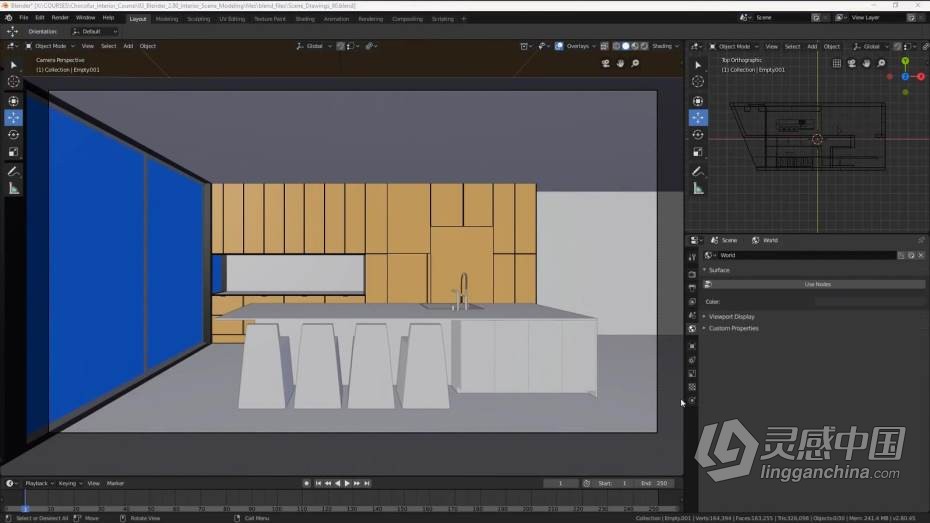Screen dimensions: 930x523
Task: Open the Object properties tab icon
Action: (692, 346)
